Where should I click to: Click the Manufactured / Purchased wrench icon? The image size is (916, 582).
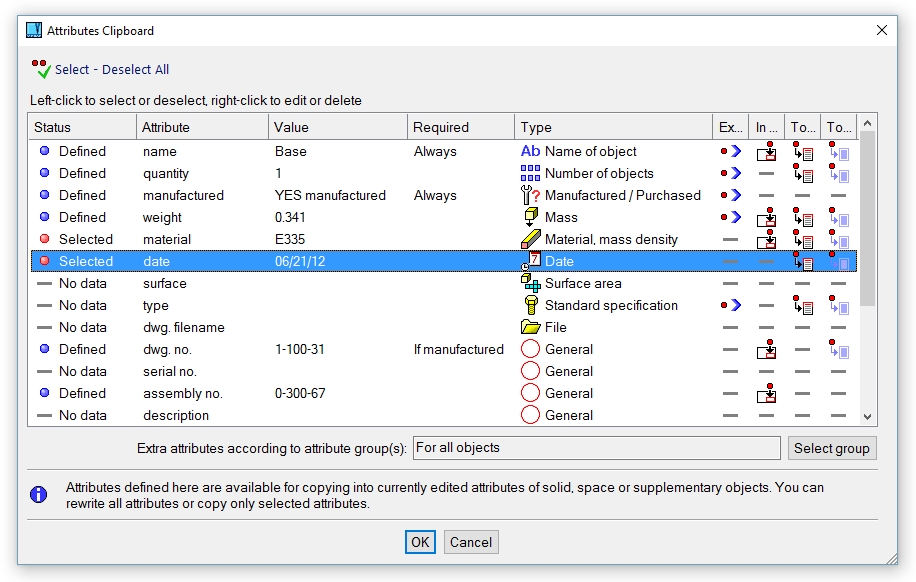tap(530, 195)
